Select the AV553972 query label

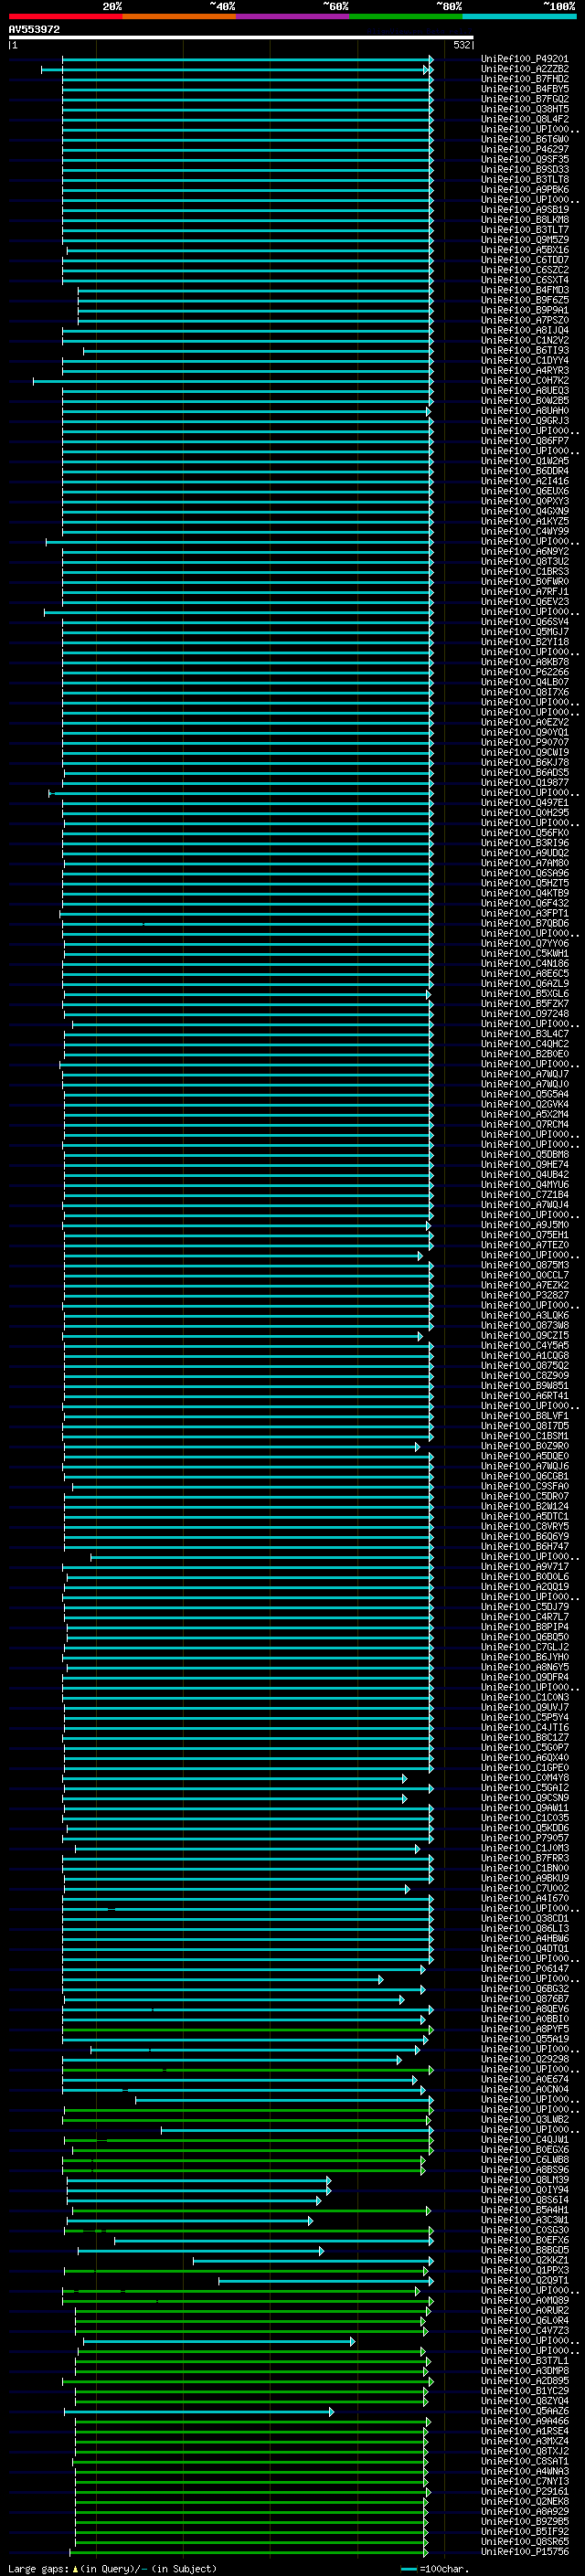tap(34, 29)
